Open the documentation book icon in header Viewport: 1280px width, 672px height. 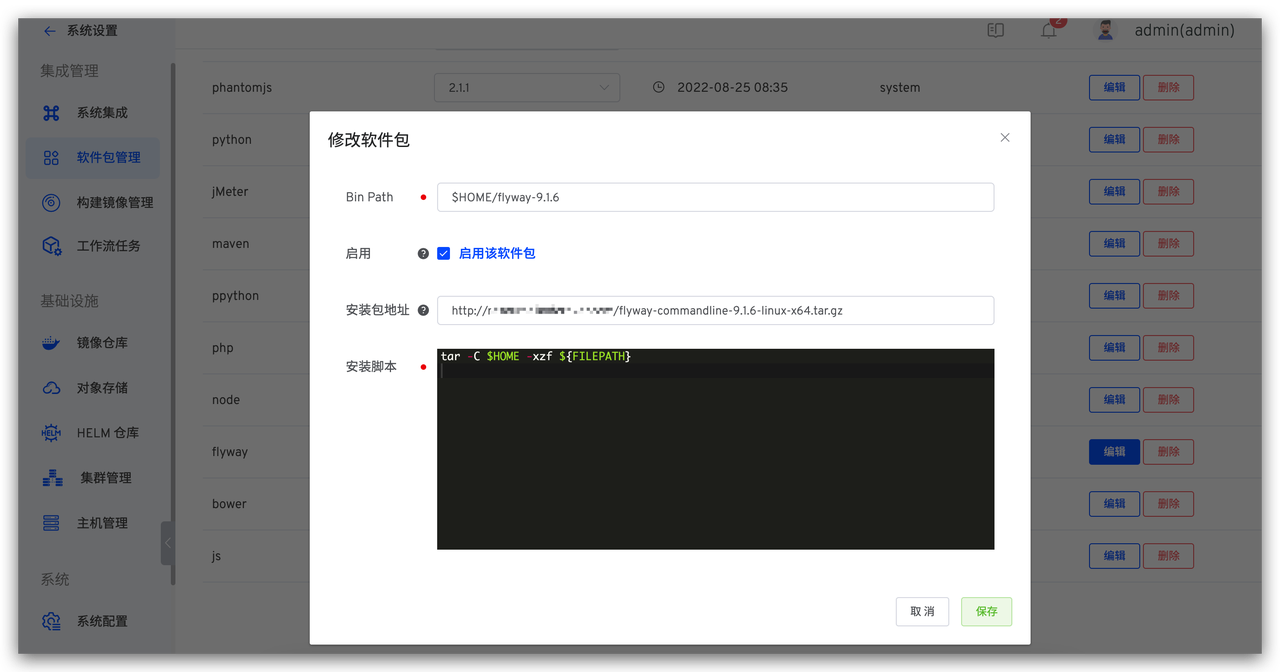pyautogui.click(x=995, y=31)
